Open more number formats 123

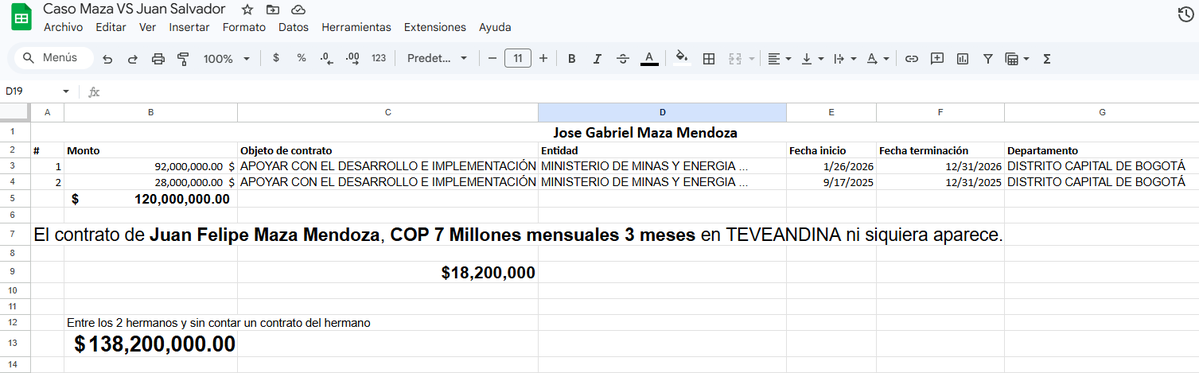click(x=379, y=58)
